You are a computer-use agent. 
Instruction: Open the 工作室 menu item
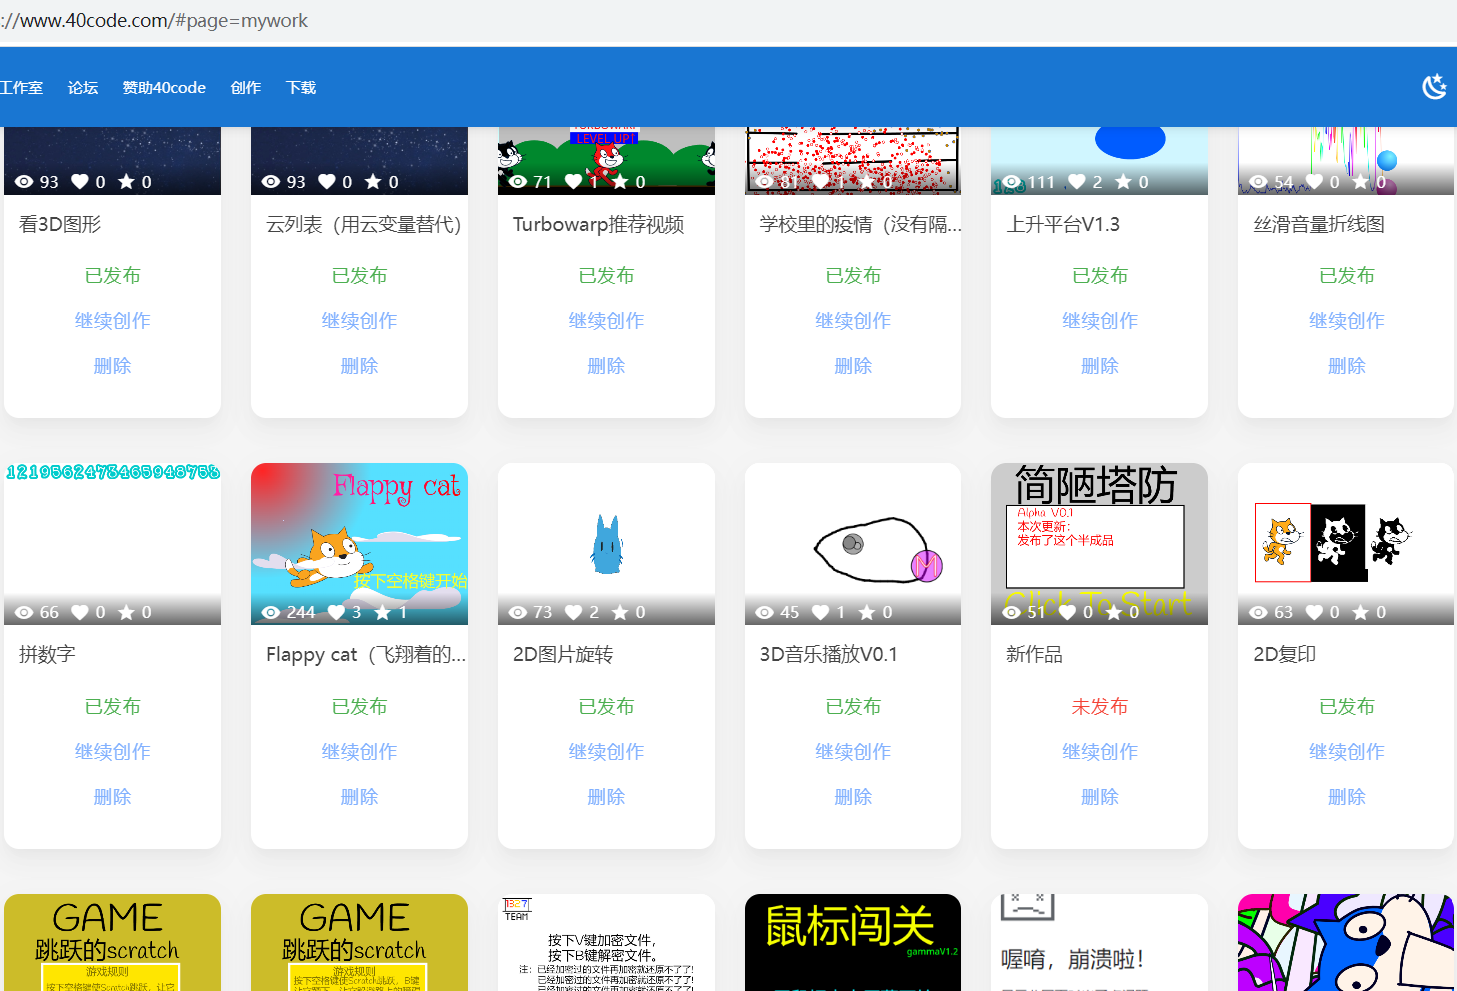coord(23,87)
